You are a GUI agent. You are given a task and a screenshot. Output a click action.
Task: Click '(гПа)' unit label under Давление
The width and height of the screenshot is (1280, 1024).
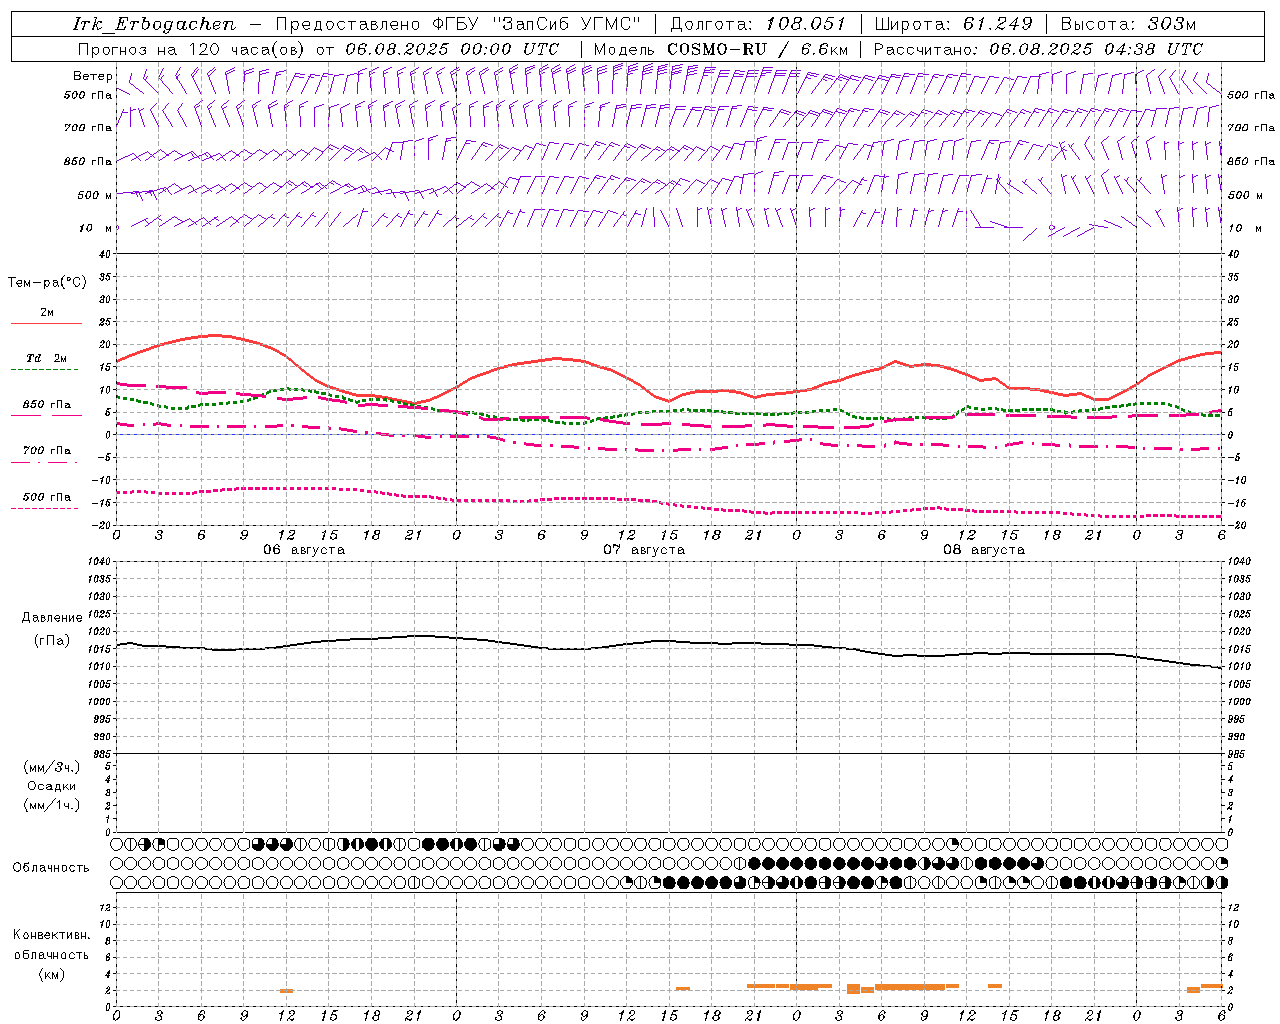pos(52,640)
